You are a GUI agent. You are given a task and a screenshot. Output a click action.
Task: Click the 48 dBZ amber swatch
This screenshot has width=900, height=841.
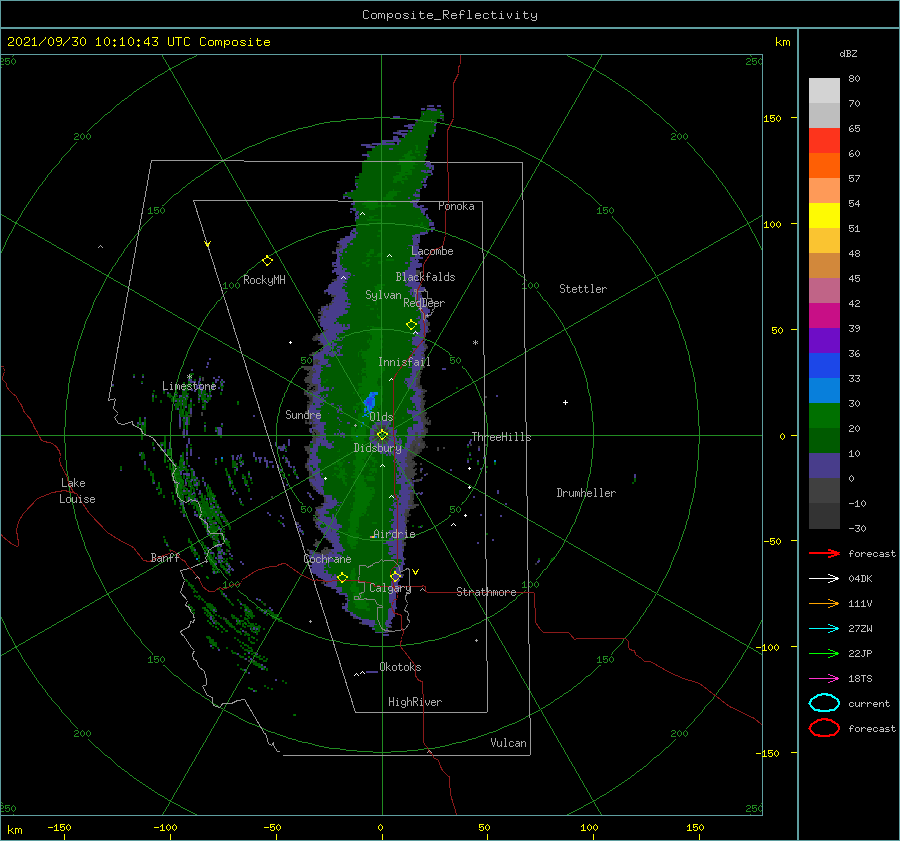coord(824,265)
